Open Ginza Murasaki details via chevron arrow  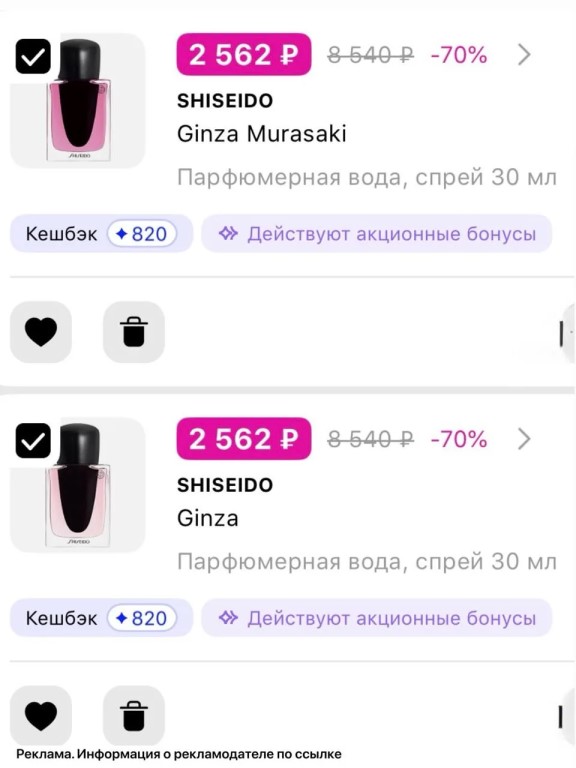coord(524,55)
